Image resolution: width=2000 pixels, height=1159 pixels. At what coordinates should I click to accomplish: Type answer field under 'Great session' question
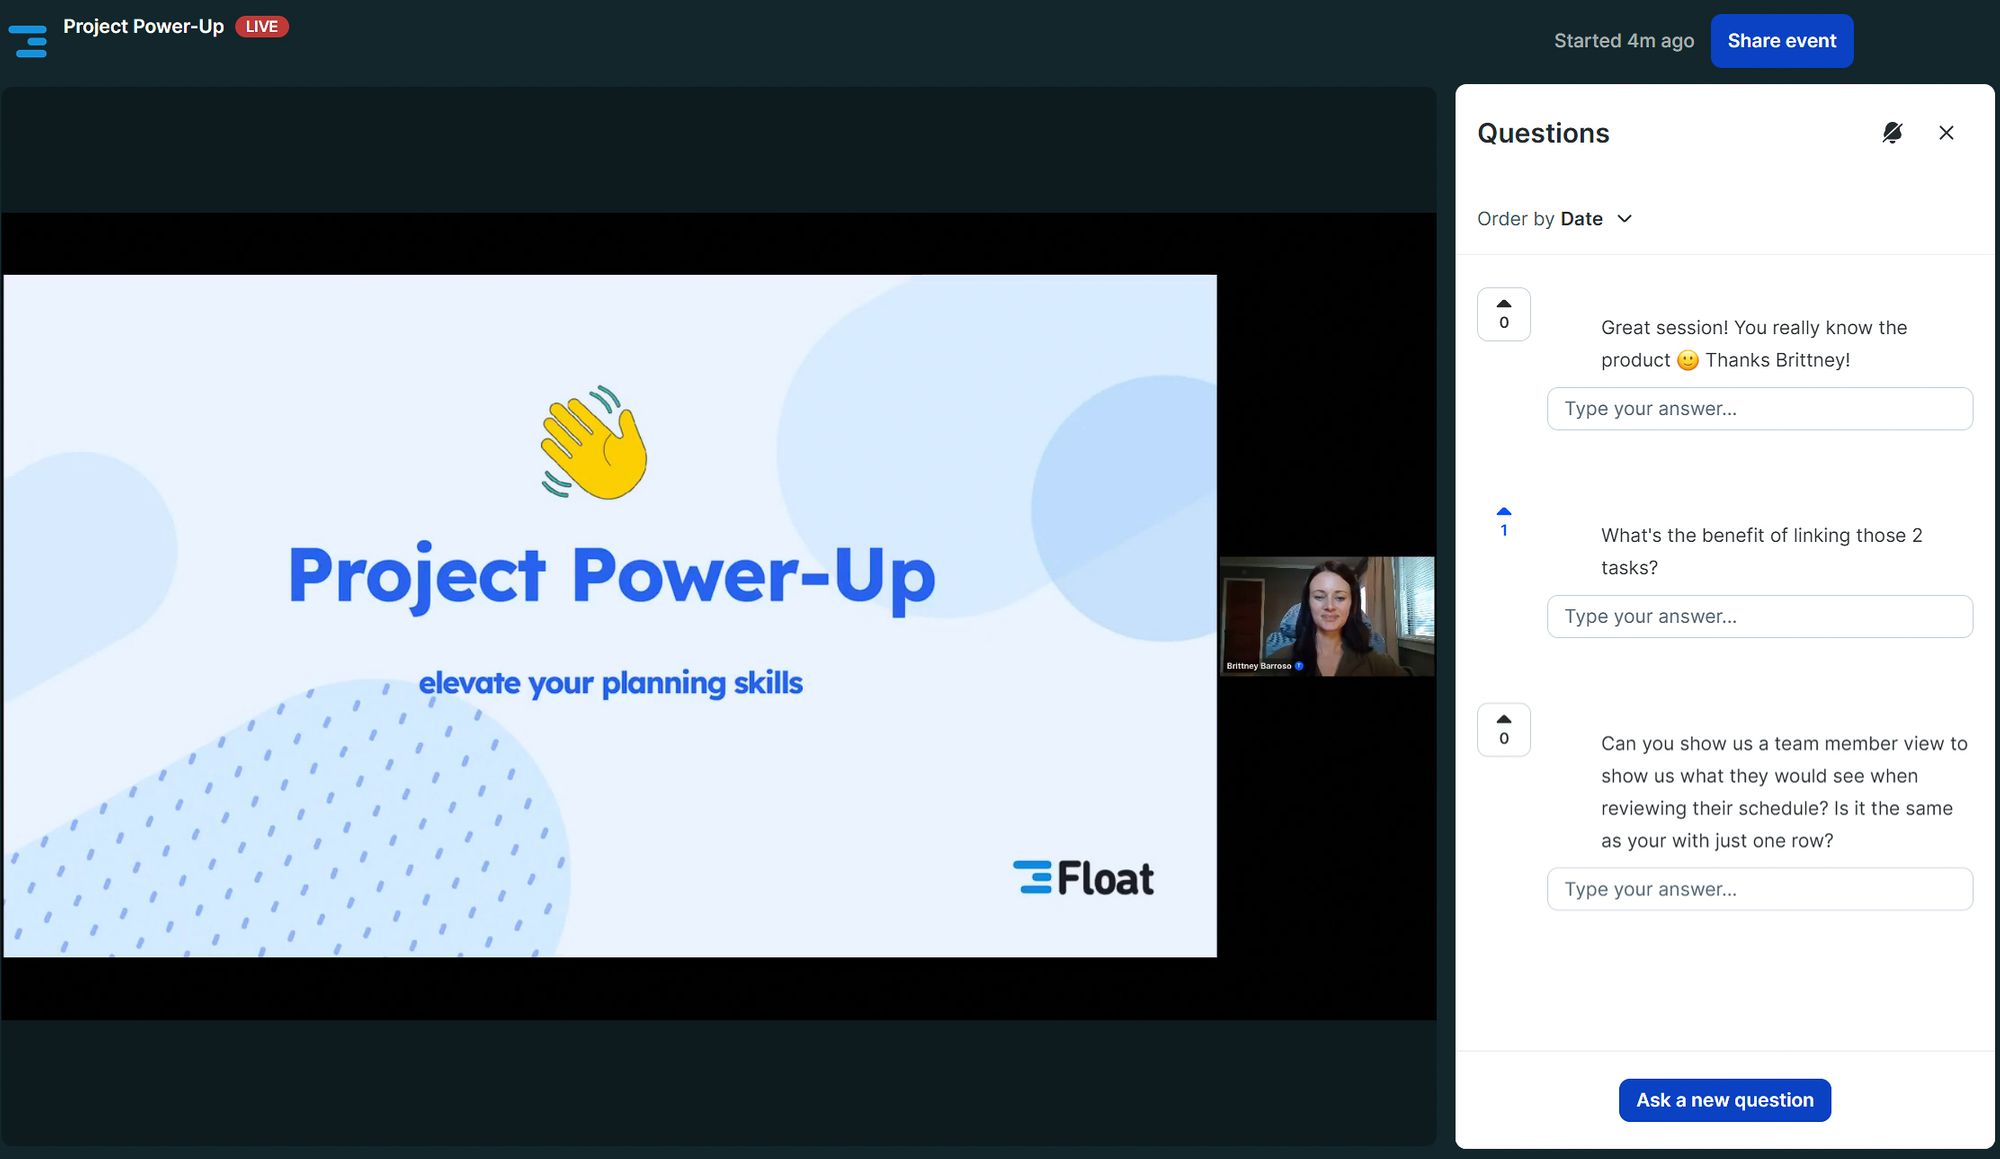[x=1759, y=409]
